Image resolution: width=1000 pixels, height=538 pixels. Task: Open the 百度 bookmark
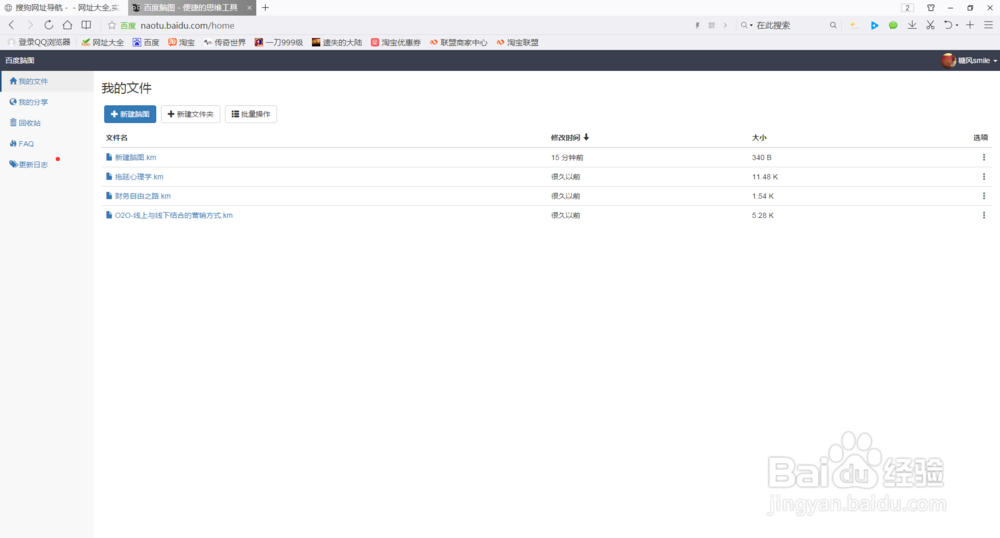coord(146,42)
